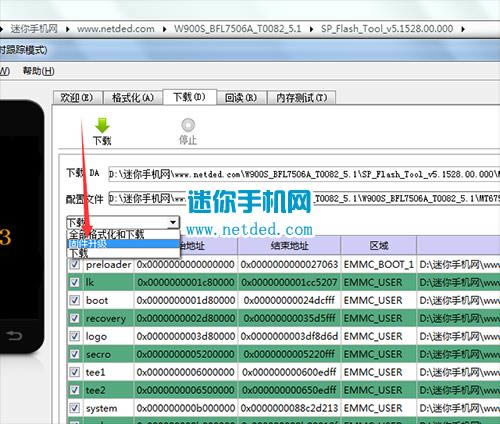
Task: Click the lk row EMMC_USER region cell
Action: 379,283
